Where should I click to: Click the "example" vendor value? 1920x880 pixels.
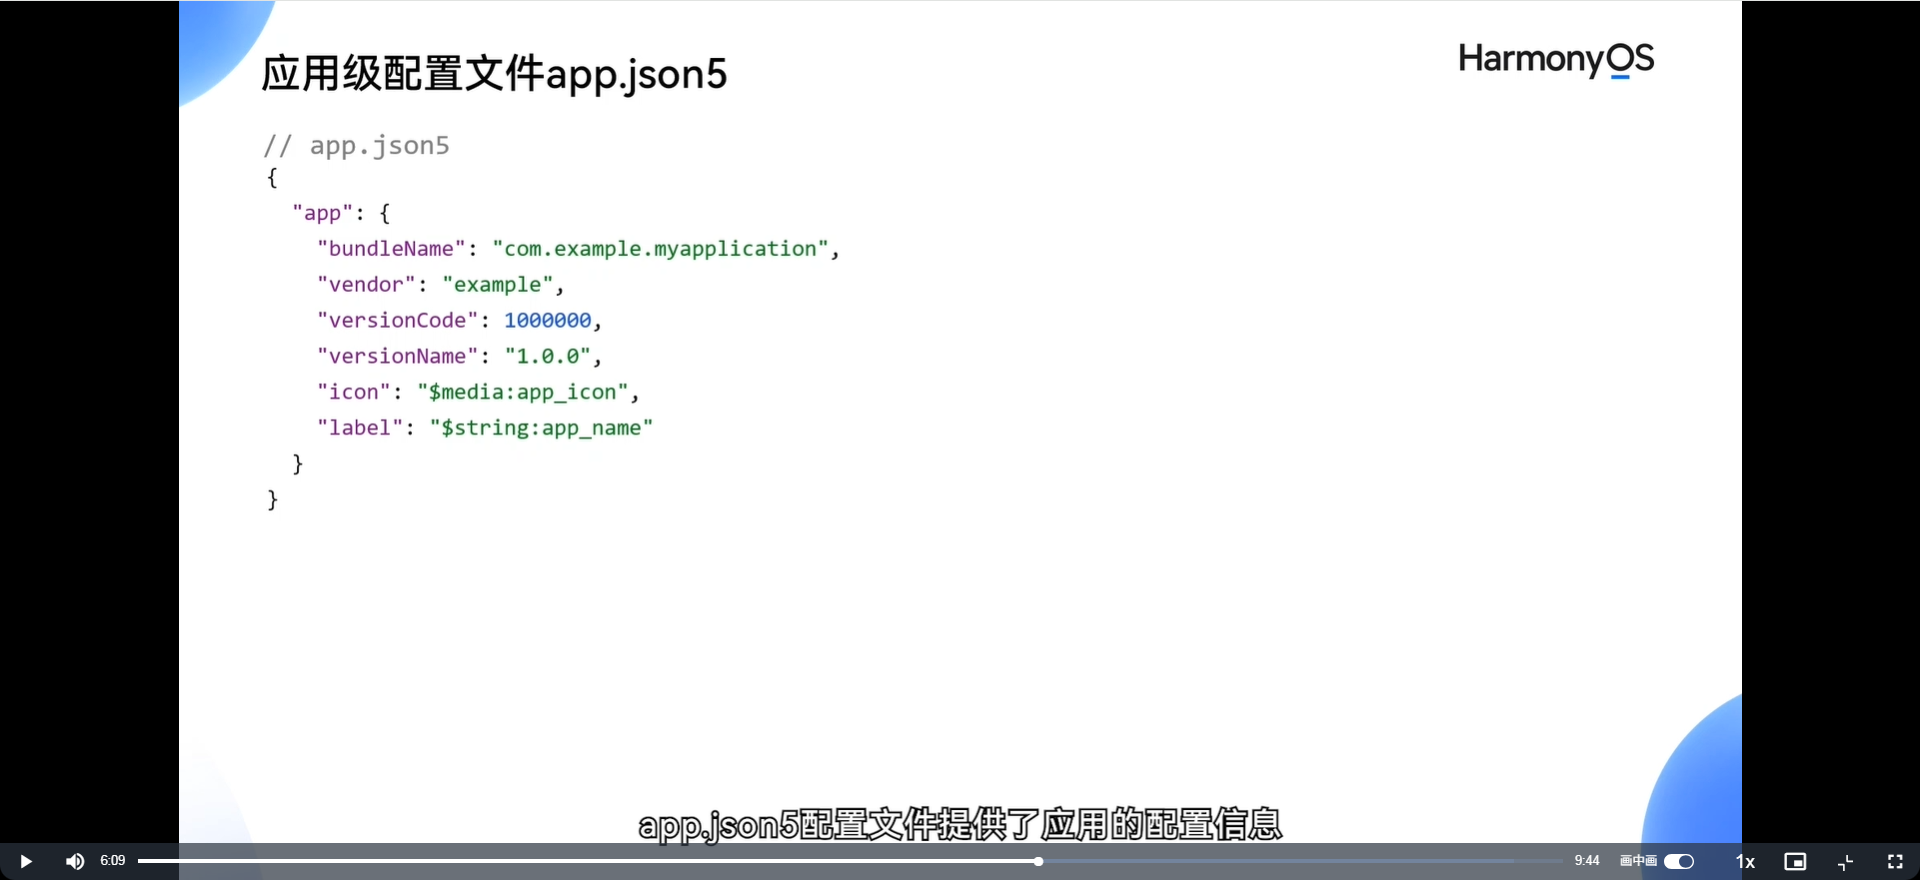pos(498,285)
